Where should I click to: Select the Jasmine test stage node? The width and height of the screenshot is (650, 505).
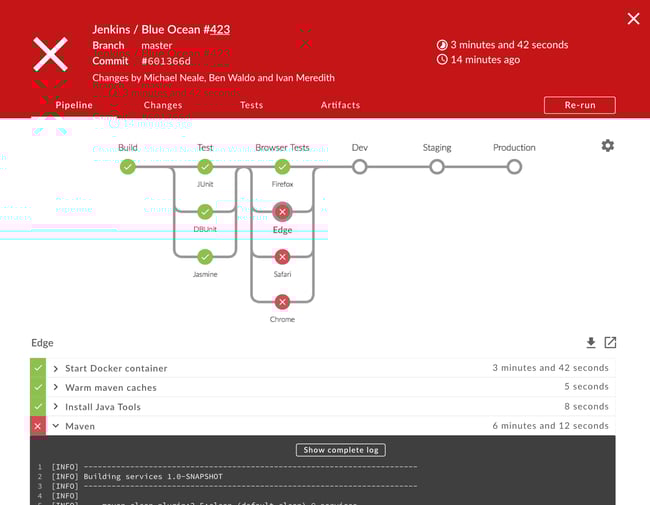[x=205, y=257]
